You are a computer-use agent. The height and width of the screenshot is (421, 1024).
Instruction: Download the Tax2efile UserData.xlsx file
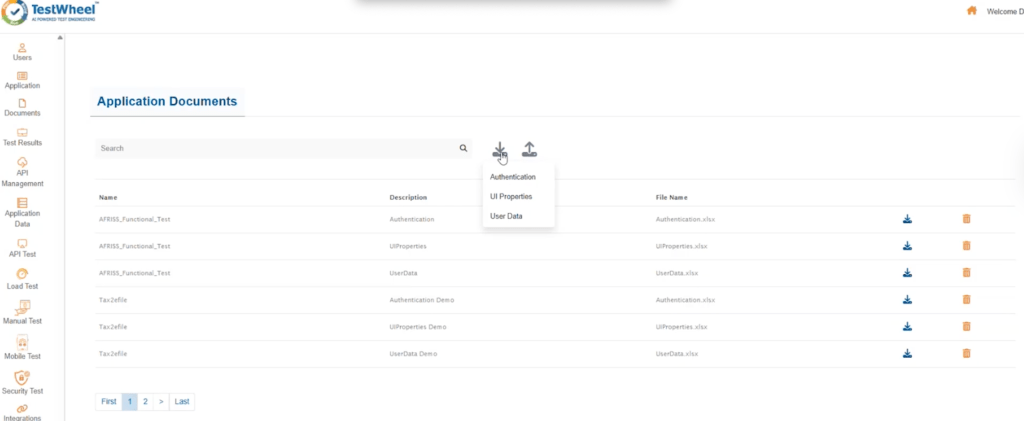point(907,353)
